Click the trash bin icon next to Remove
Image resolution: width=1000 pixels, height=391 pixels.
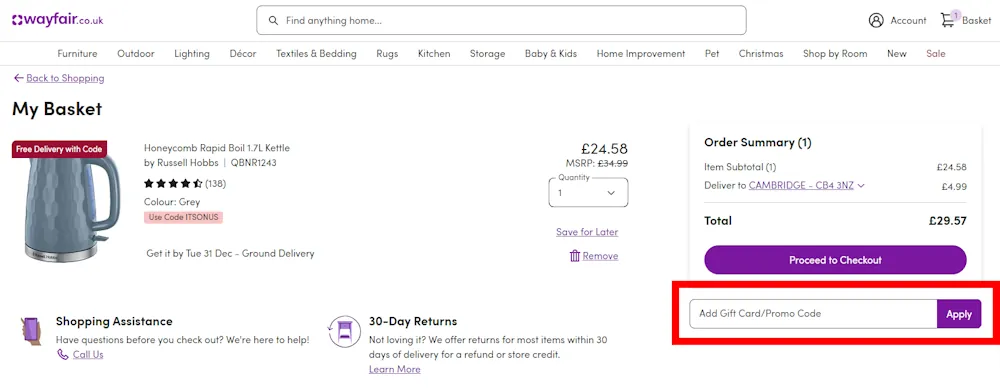[x=575, y=256]
